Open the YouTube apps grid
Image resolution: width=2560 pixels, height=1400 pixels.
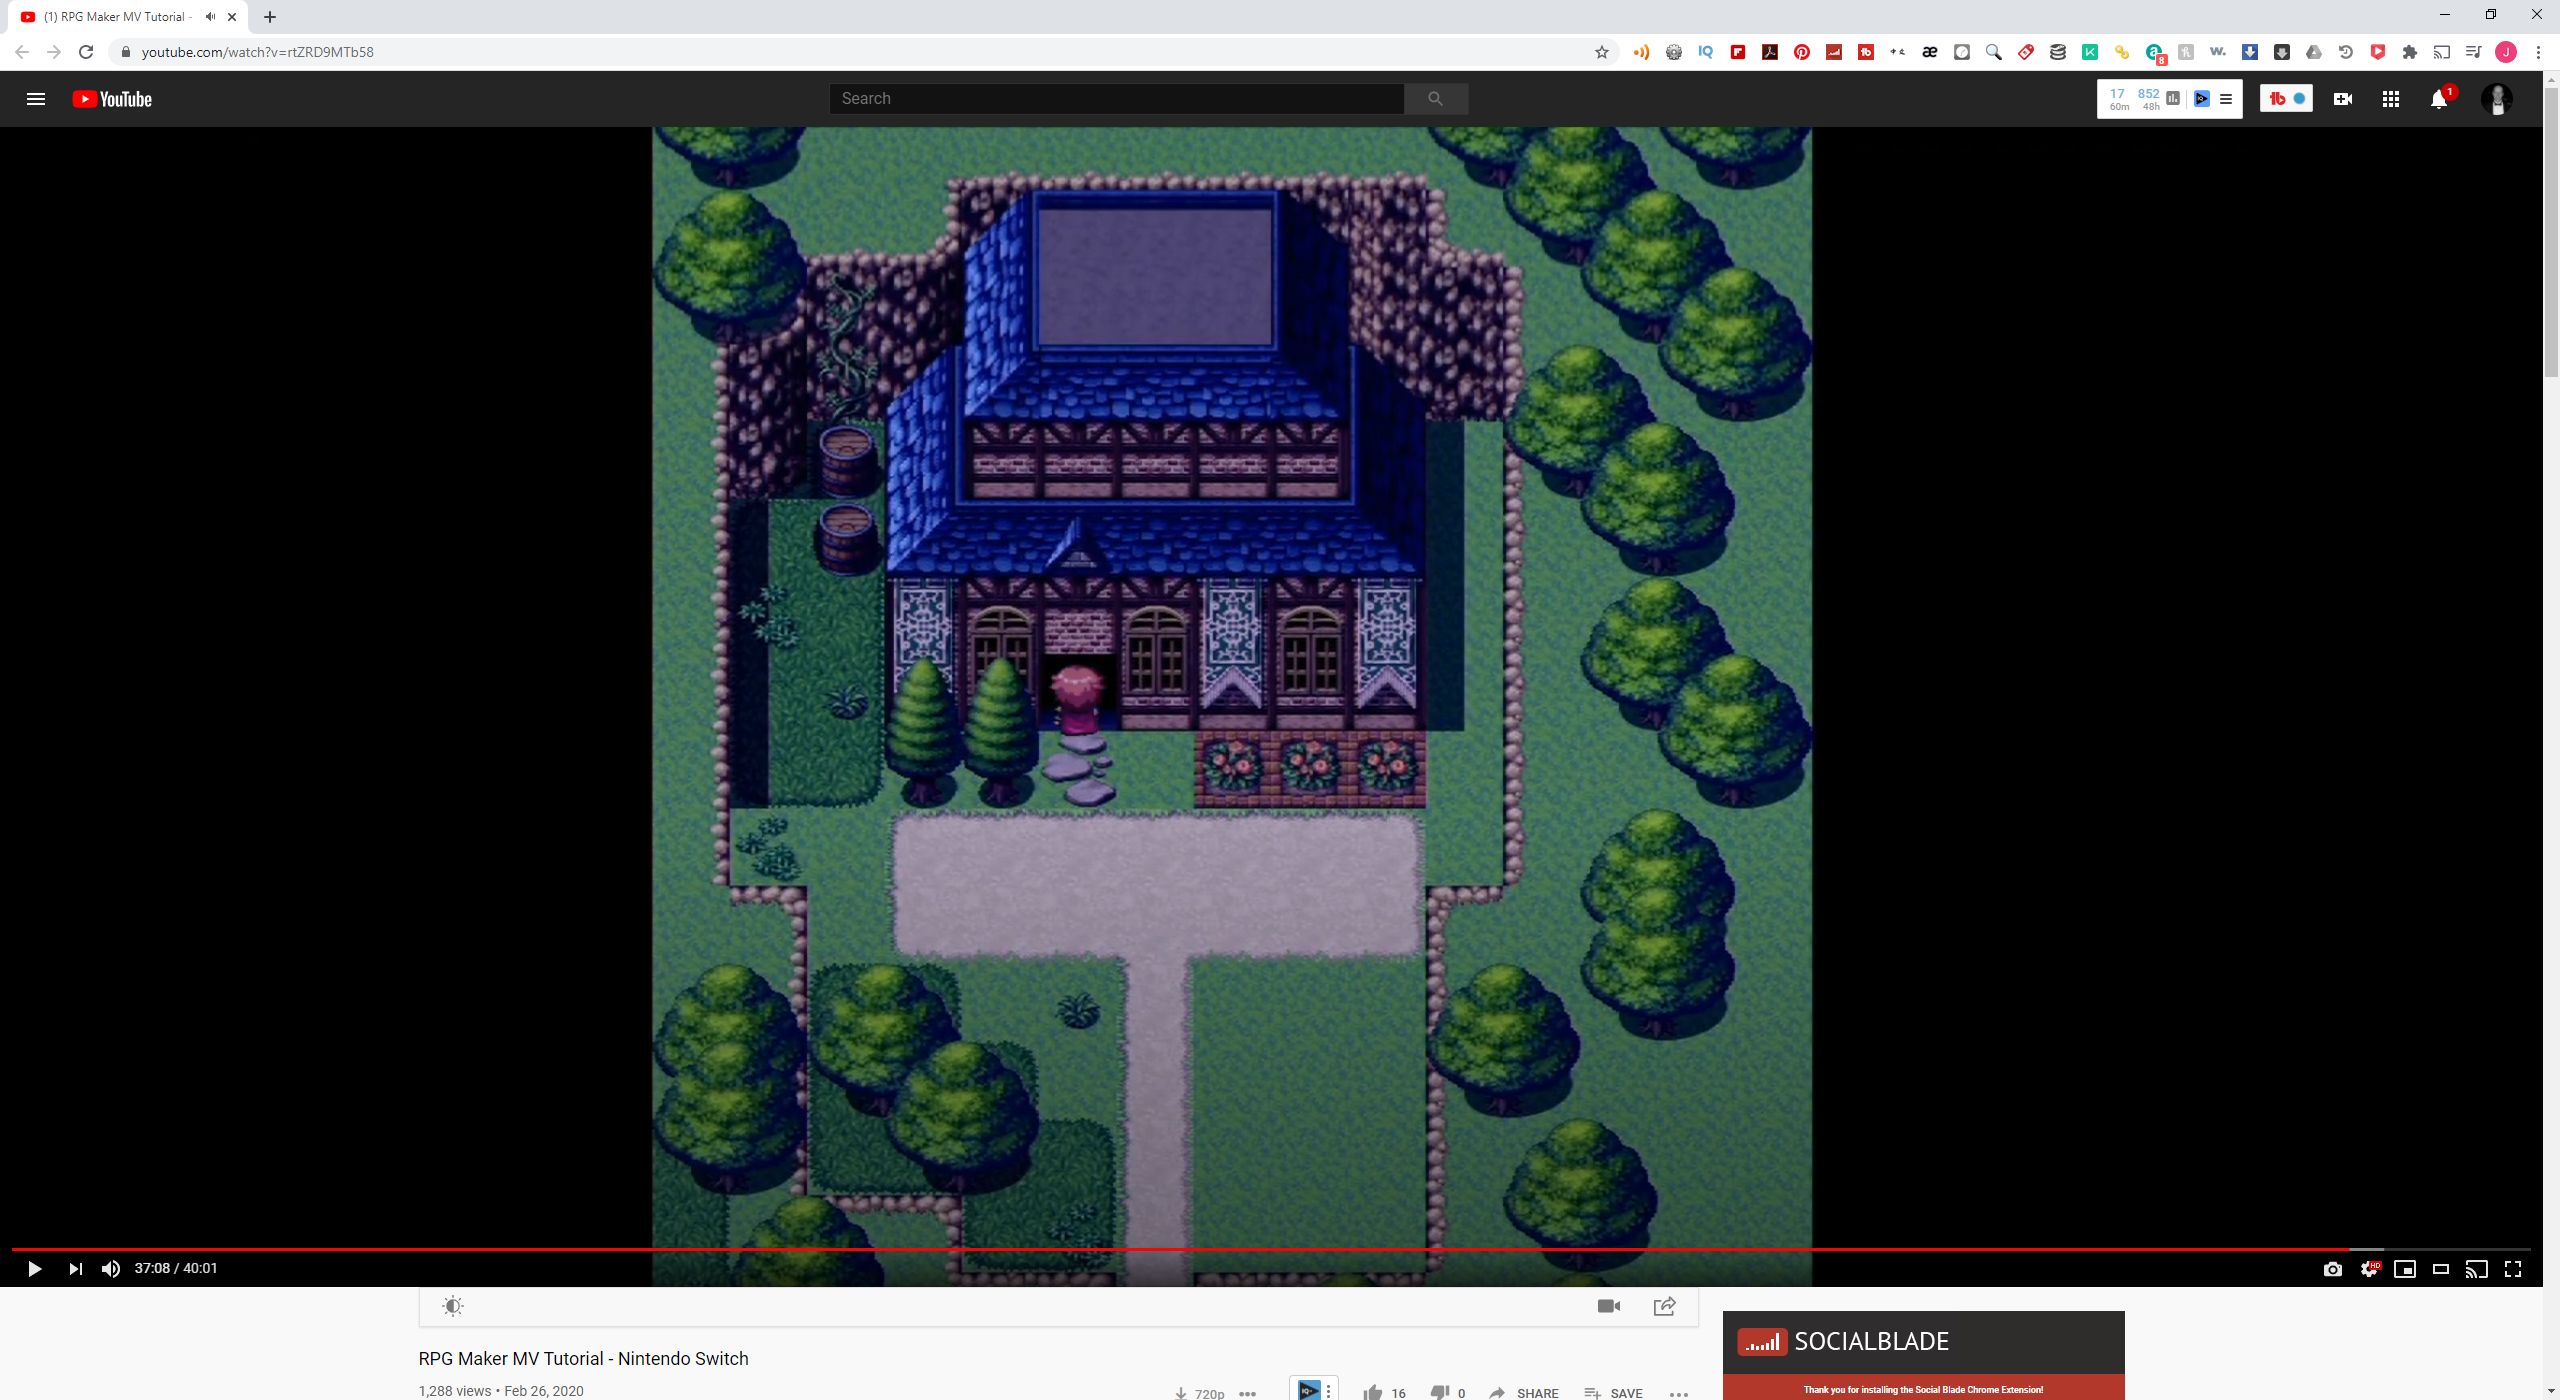(2391, 99)
